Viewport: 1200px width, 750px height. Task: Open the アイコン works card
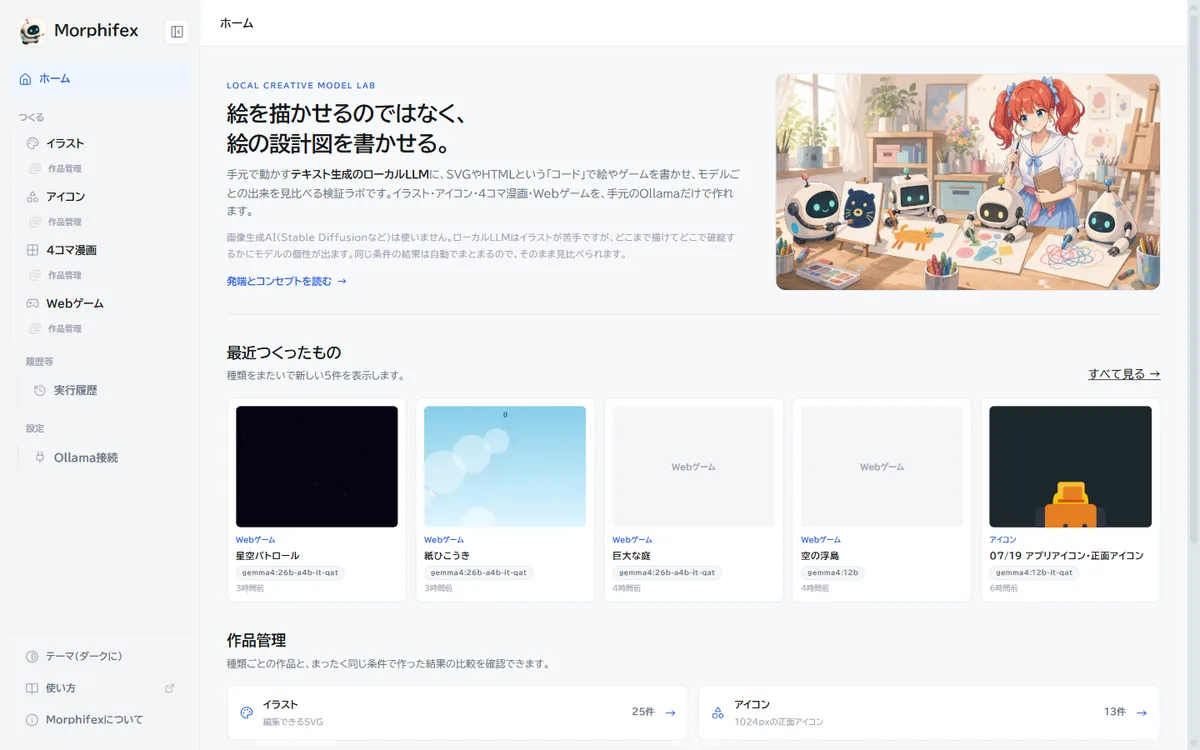click(x=929, y=713)
